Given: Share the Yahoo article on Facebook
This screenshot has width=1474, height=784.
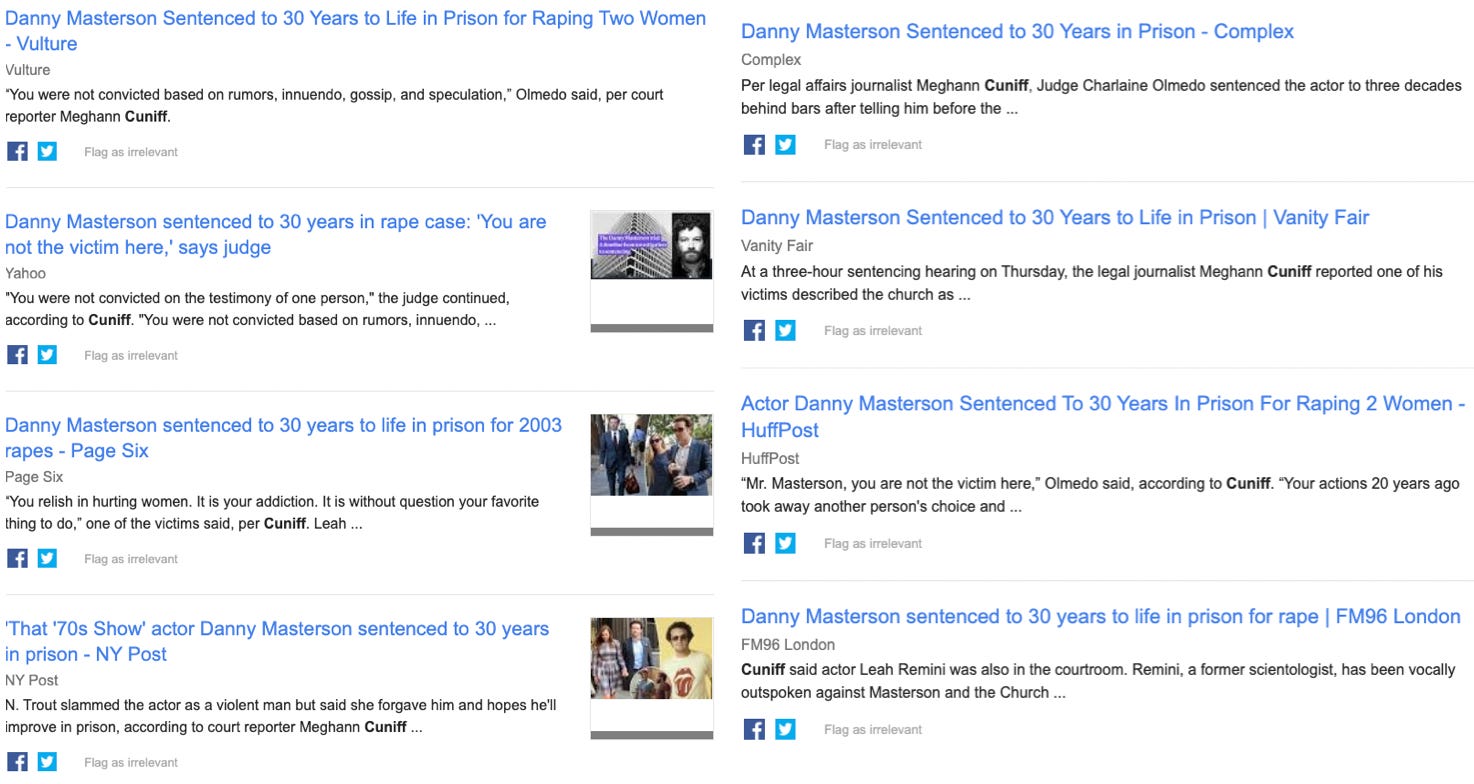Looking at the screenshot, I should [17, 354].
